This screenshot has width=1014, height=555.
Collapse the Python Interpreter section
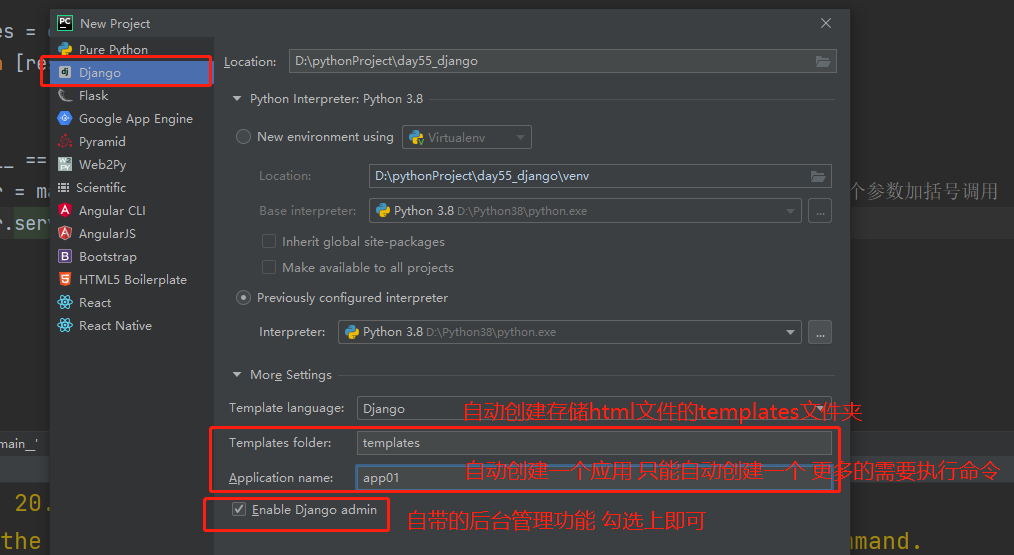237,99
